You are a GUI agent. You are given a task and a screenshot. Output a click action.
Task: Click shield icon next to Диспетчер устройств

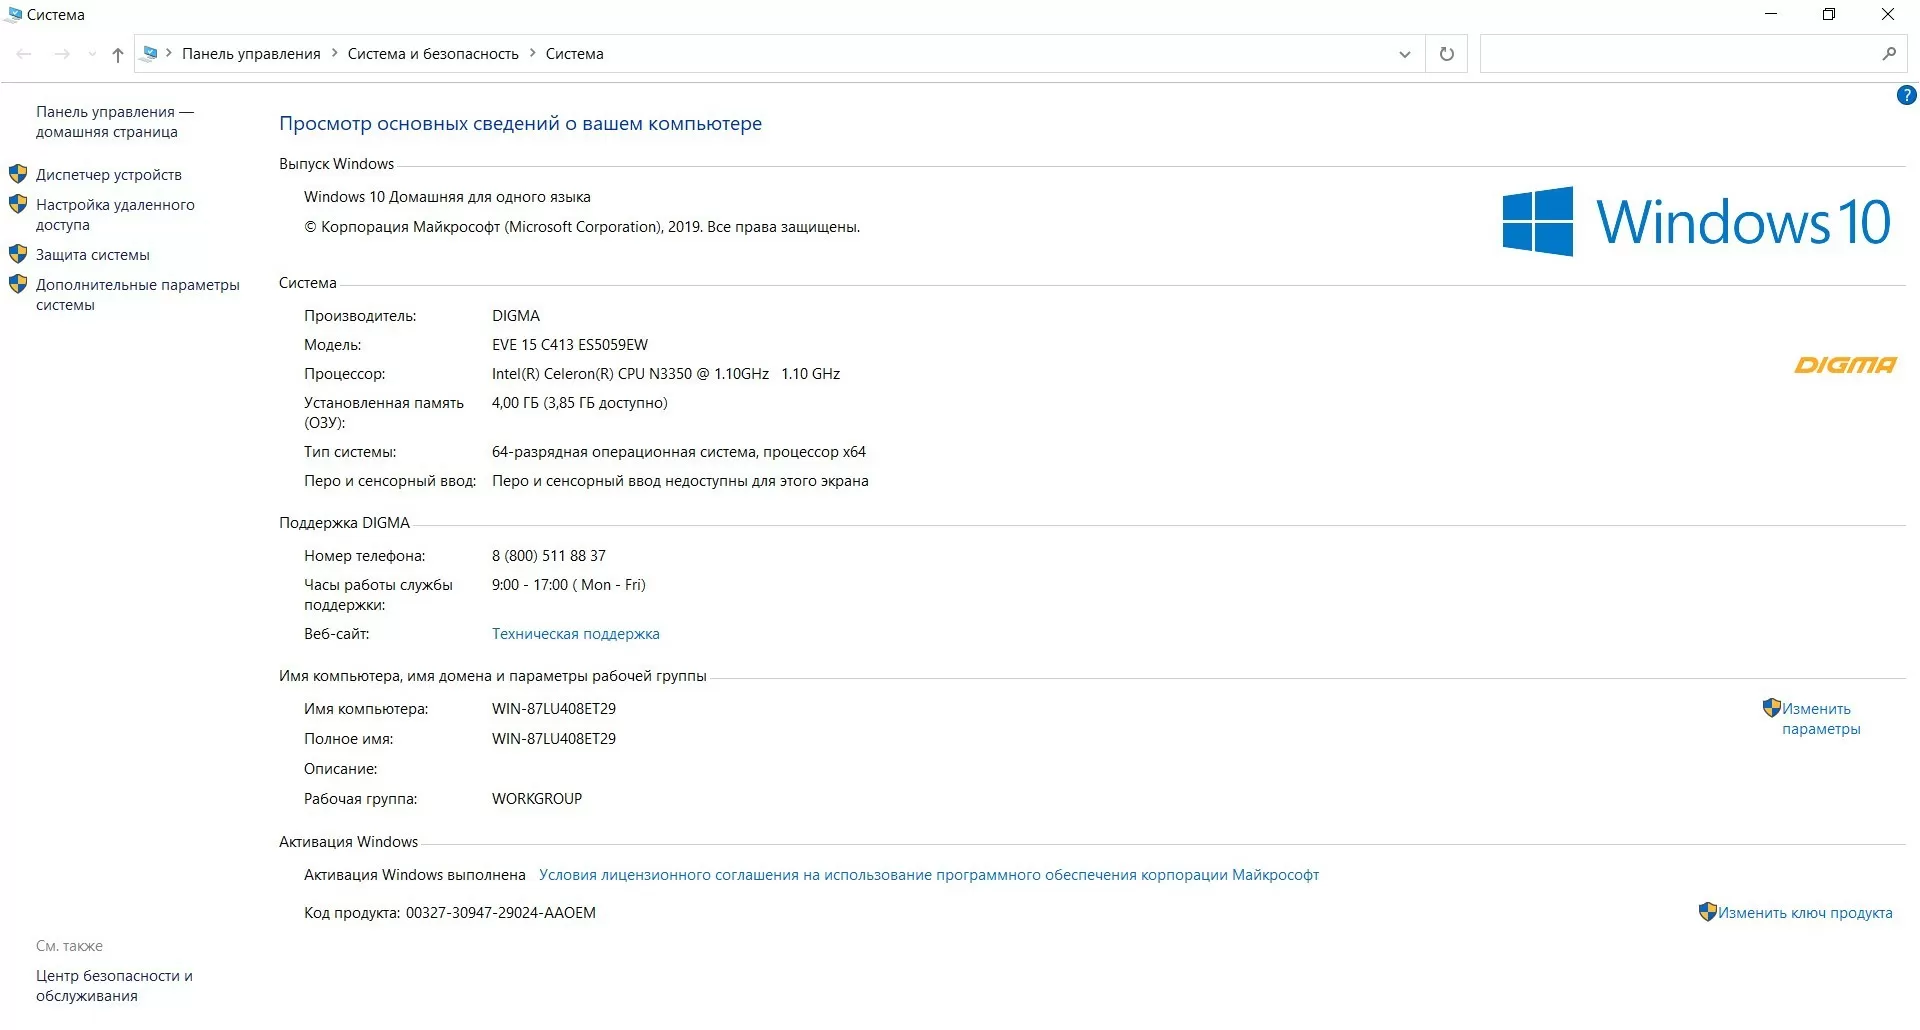click(x=18, y=174)
